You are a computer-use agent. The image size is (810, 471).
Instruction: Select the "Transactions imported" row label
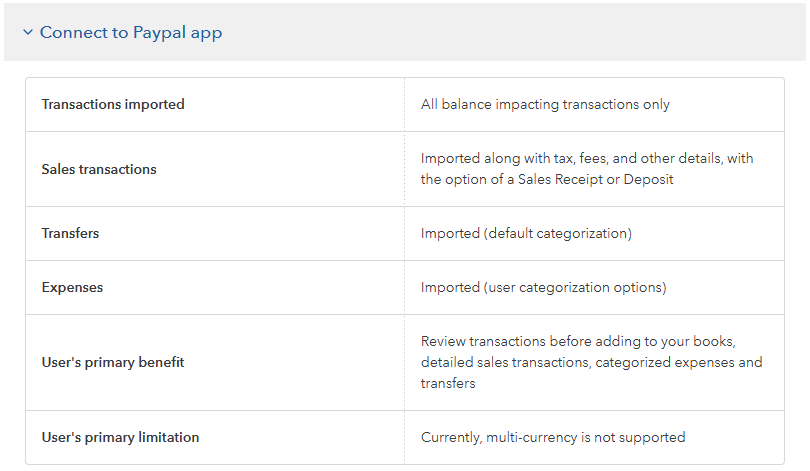point(113,105)
